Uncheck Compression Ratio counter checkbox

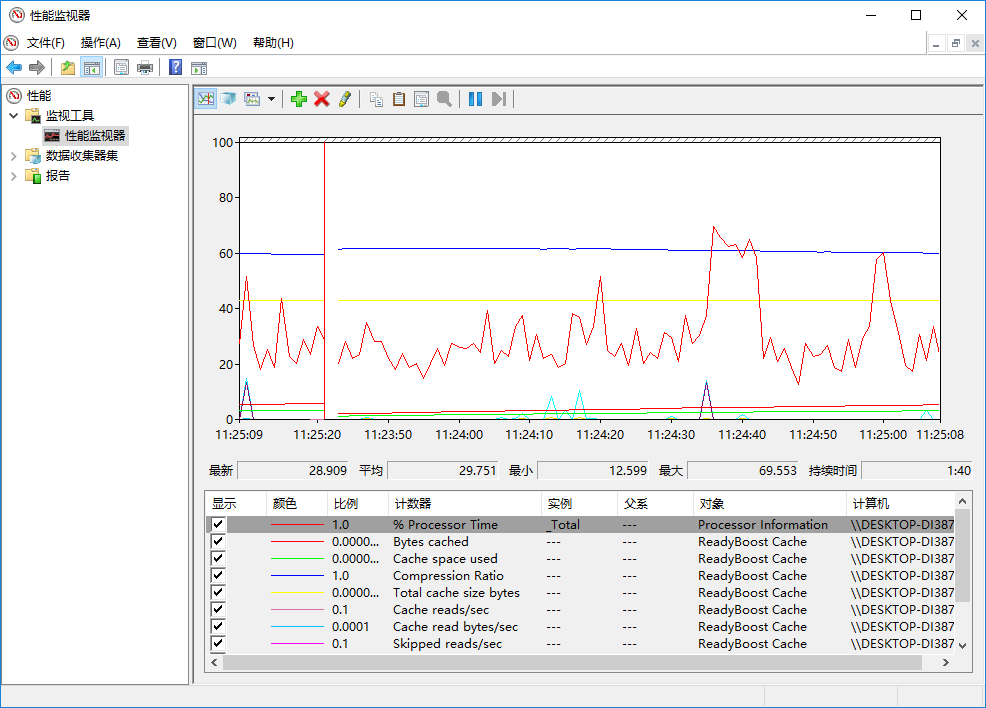218,575
